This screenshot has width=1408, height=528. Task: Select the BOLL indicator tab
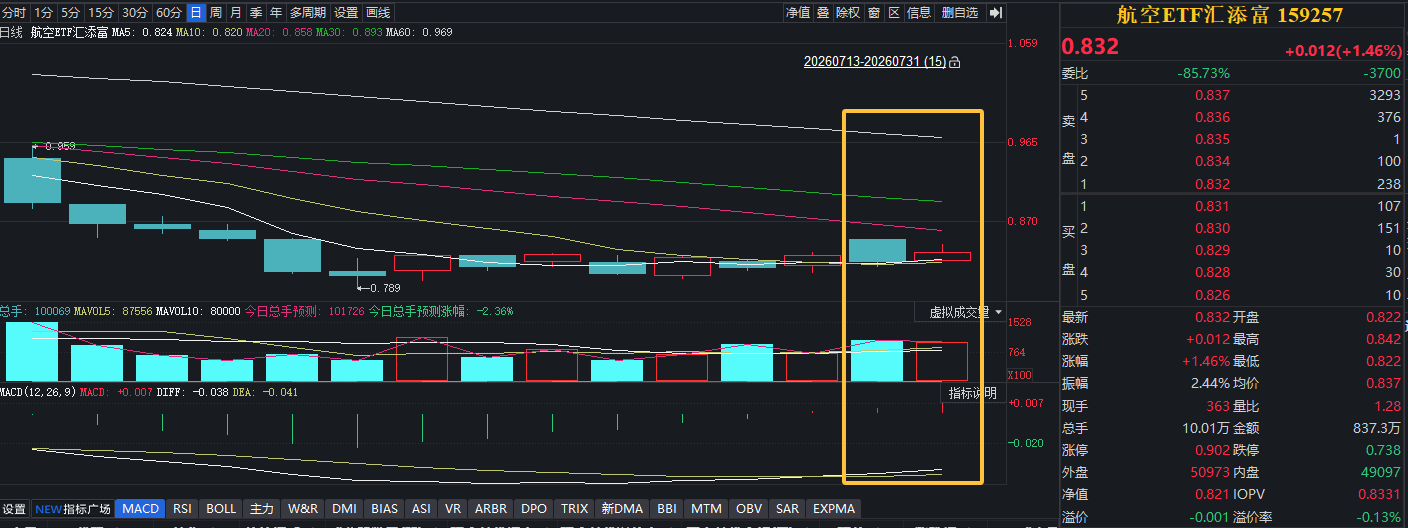point(221,509)
